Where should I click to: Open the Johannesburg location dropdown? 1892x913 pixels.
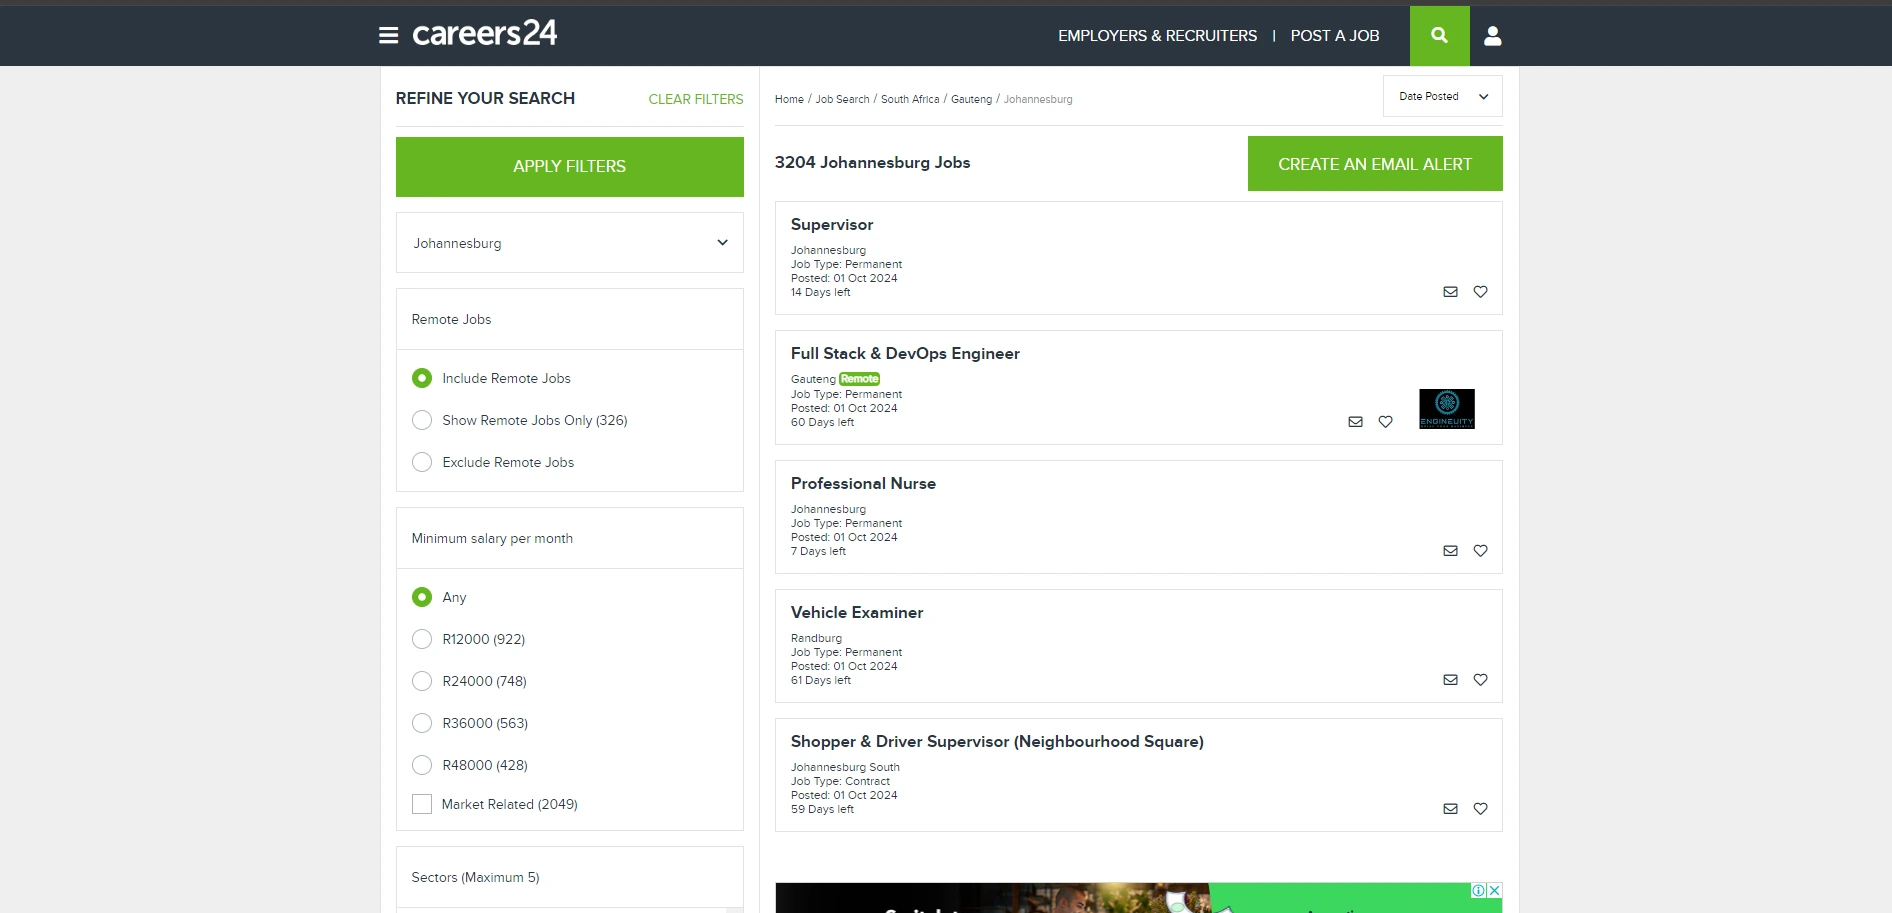(x=570, y=243)
